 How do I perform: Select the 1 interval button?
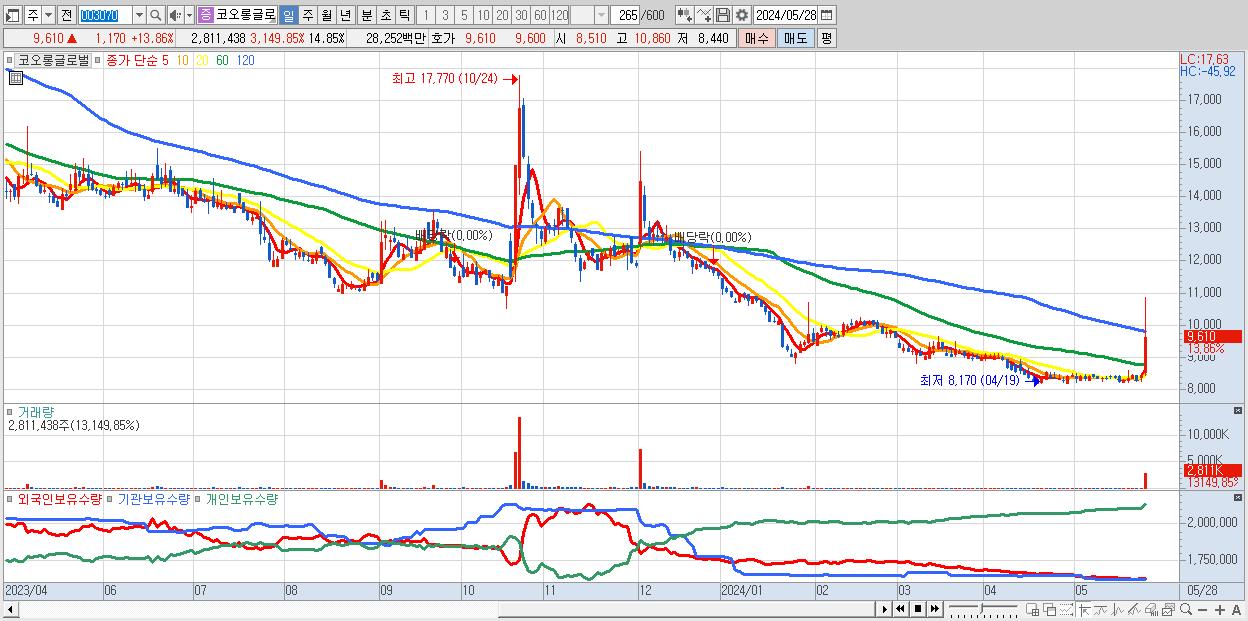pos(426,15)
